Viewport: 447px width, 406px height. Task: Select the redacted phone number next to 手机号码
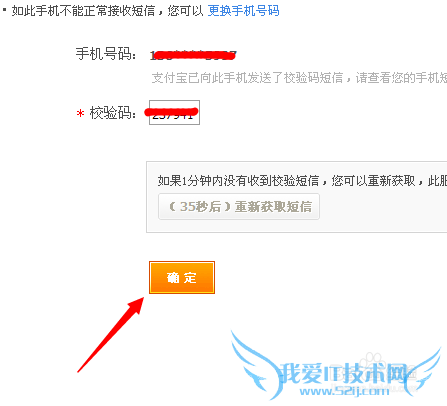(193, 55)
